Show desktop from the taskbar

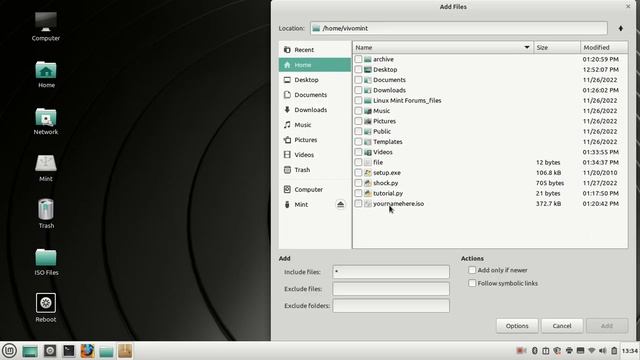(x=30, y=351)
